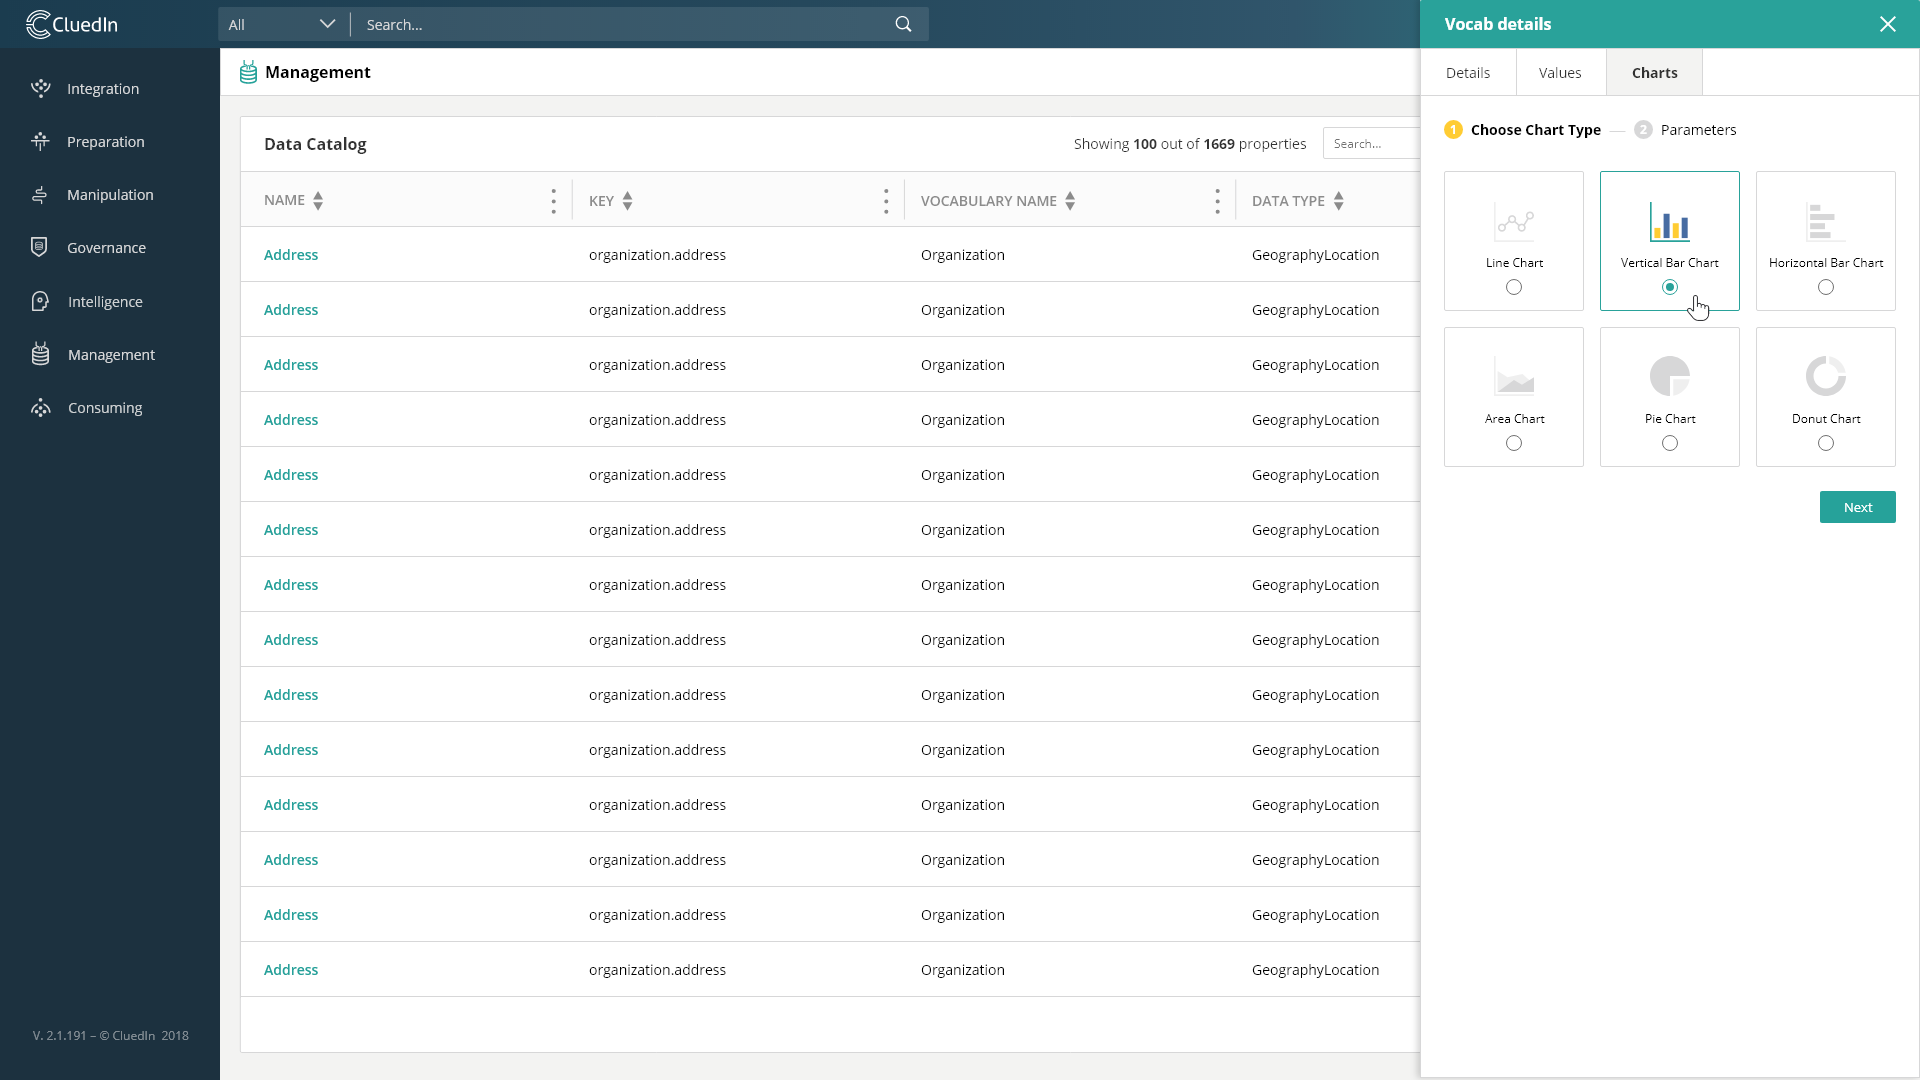Click the Area Chart icon
1920x1080 pixels.
[1514, 377]
